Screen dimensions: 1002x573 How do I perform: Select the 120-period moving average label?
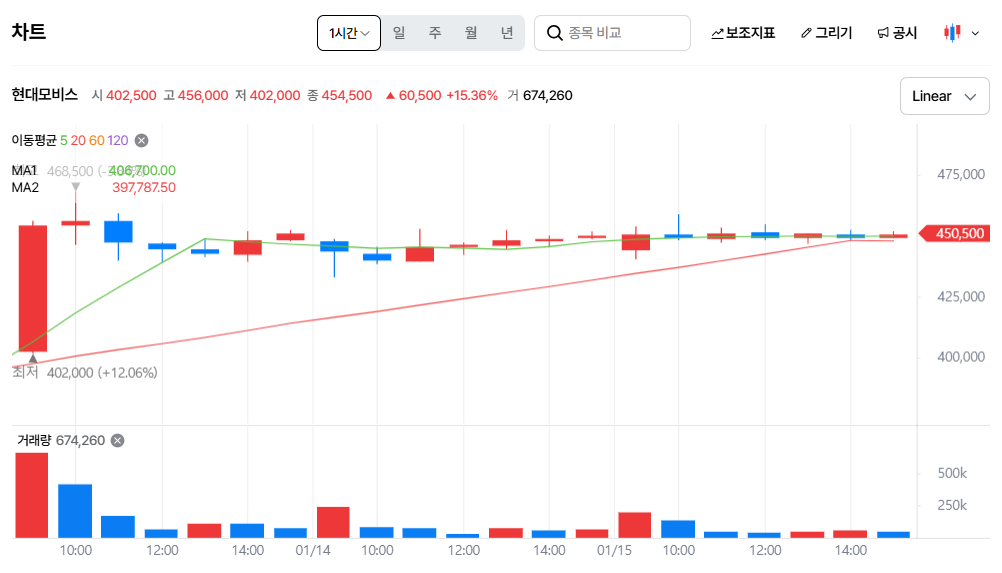click(118, 141)
